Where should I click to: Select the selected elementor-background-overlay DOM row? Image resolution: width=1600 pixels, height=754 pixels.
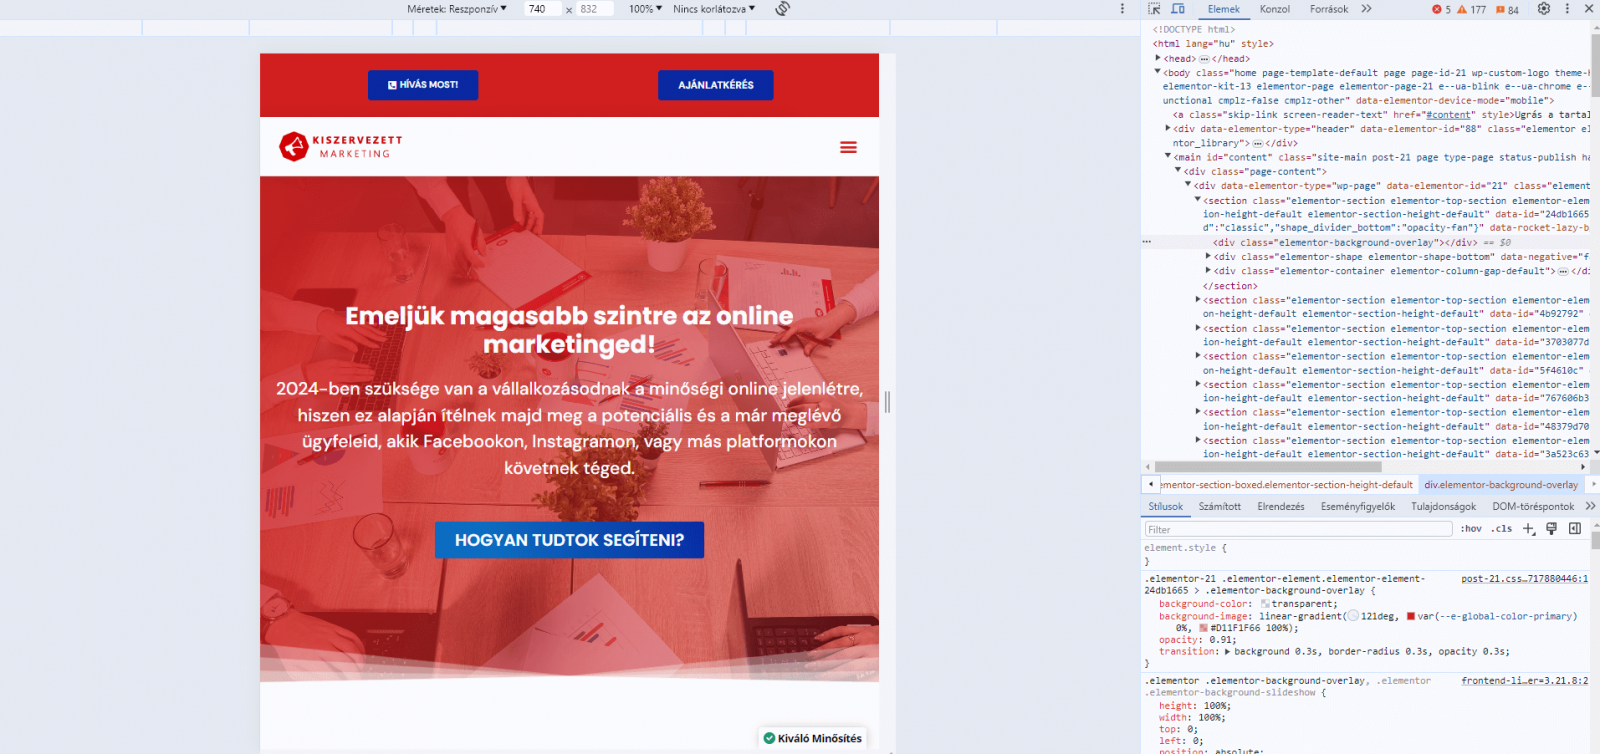[x=1364, y=242]
